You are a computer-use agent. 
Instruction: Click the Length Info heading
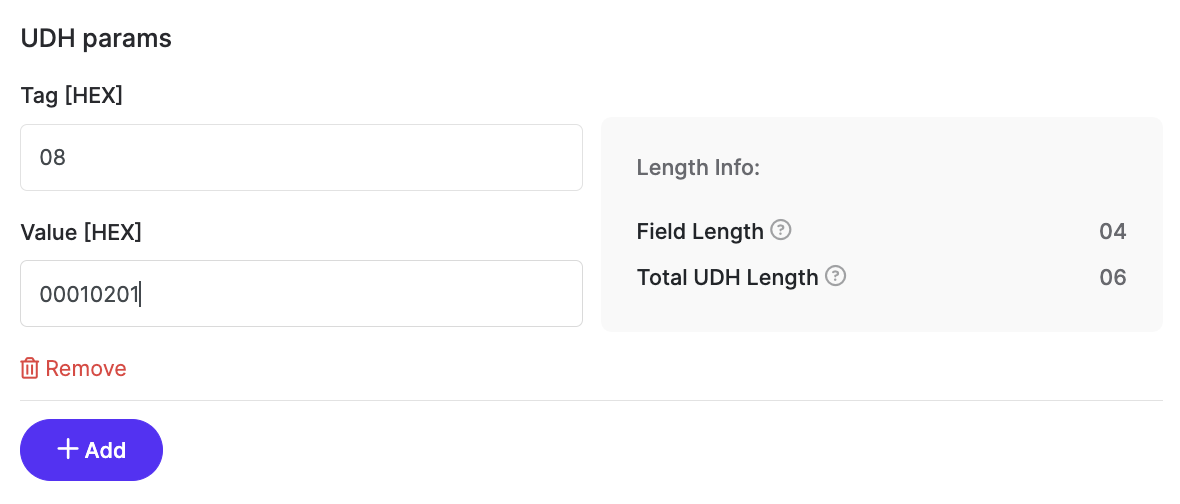point(698,168)
